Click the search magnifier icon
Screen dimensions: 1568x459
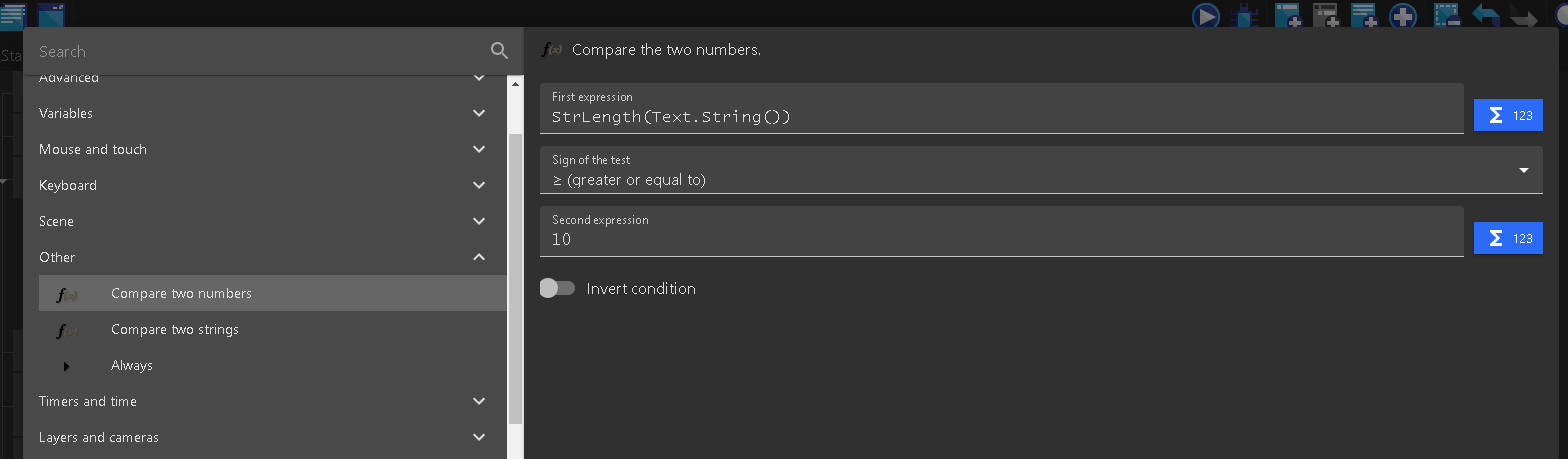(x=499, y=51)
